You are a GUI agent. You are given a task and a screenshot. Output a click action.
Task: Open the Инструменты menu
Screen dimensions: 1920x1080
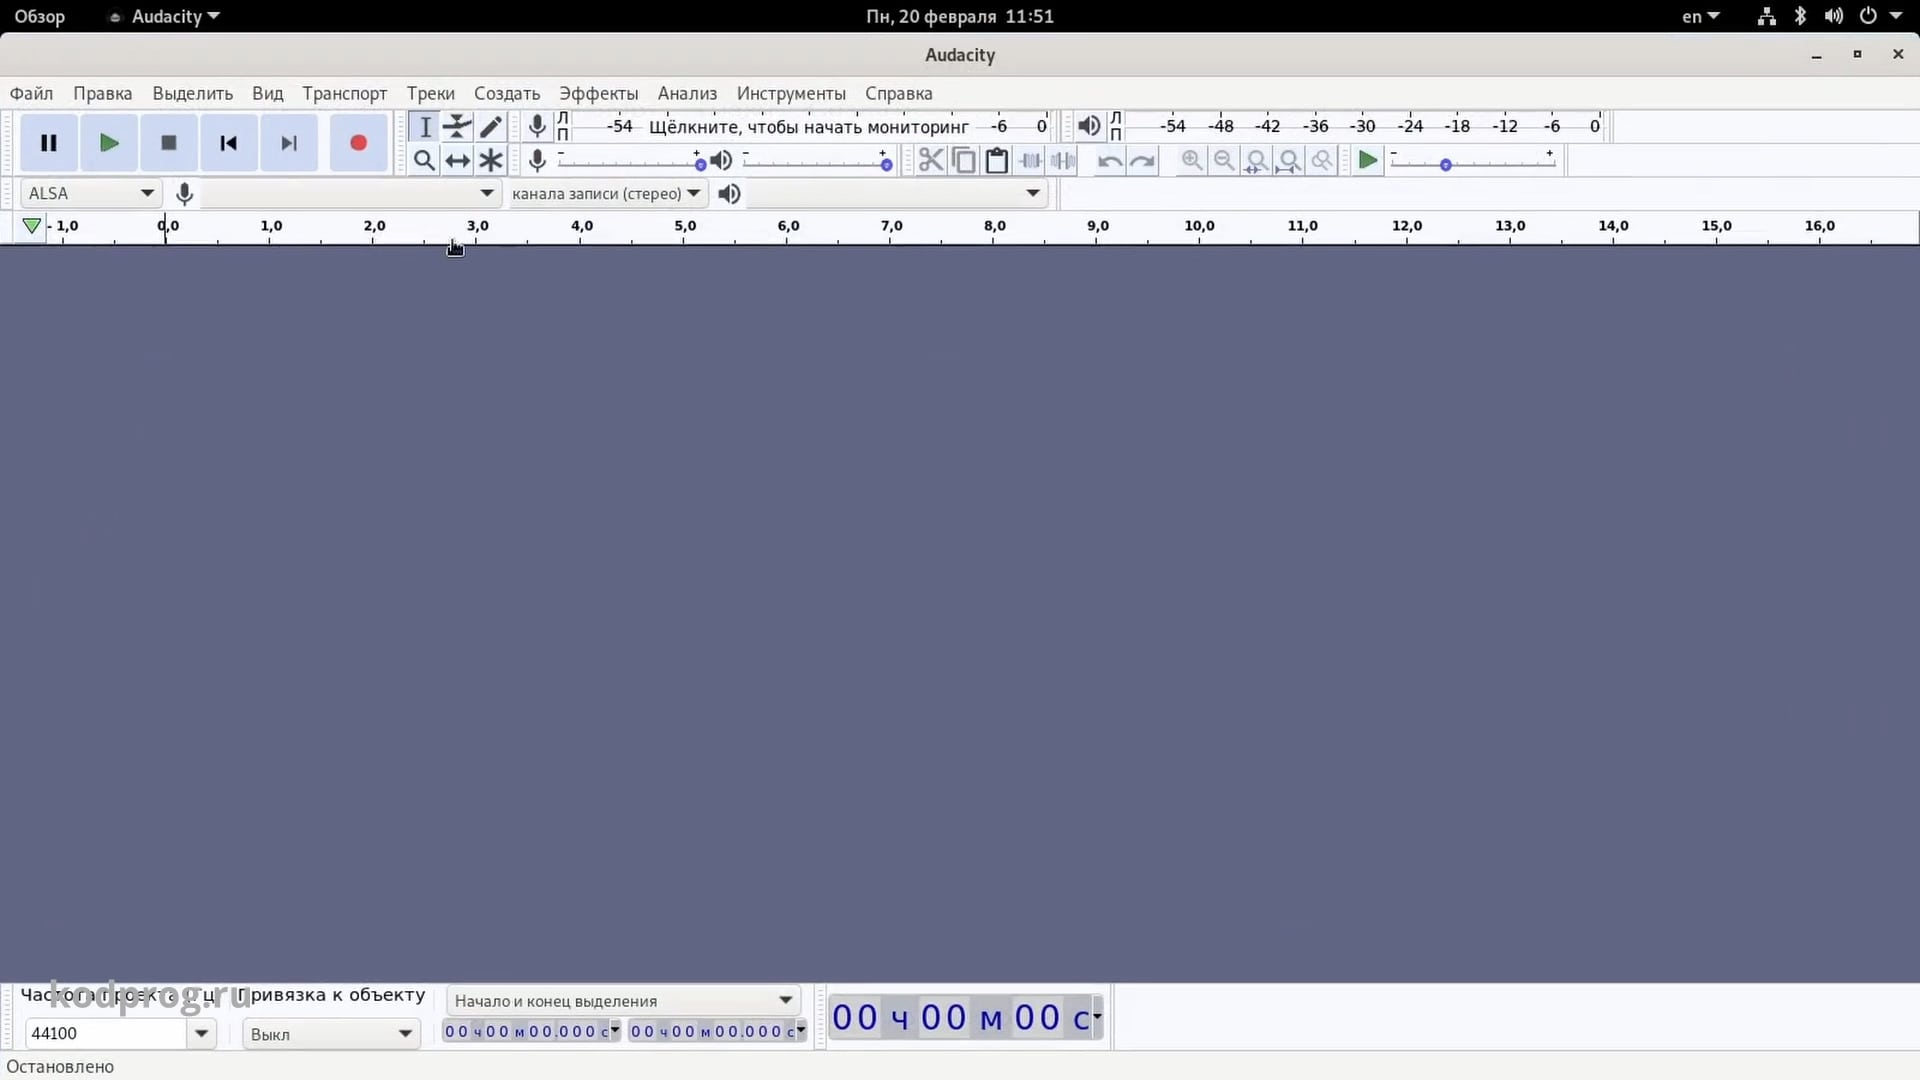click(x=790, y=93)
